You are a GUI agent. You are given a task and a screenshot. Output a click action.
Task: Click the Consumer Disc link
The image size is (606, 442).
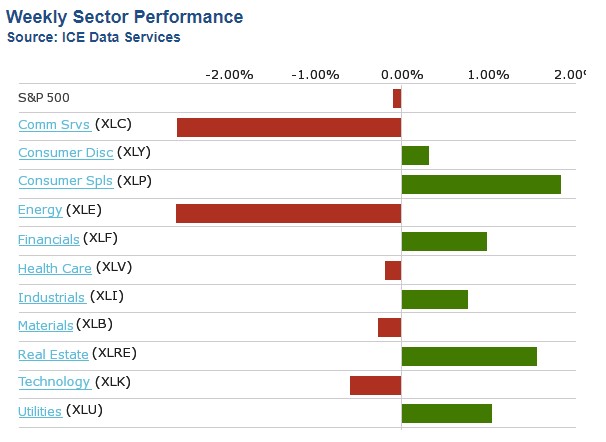point(65,153)
